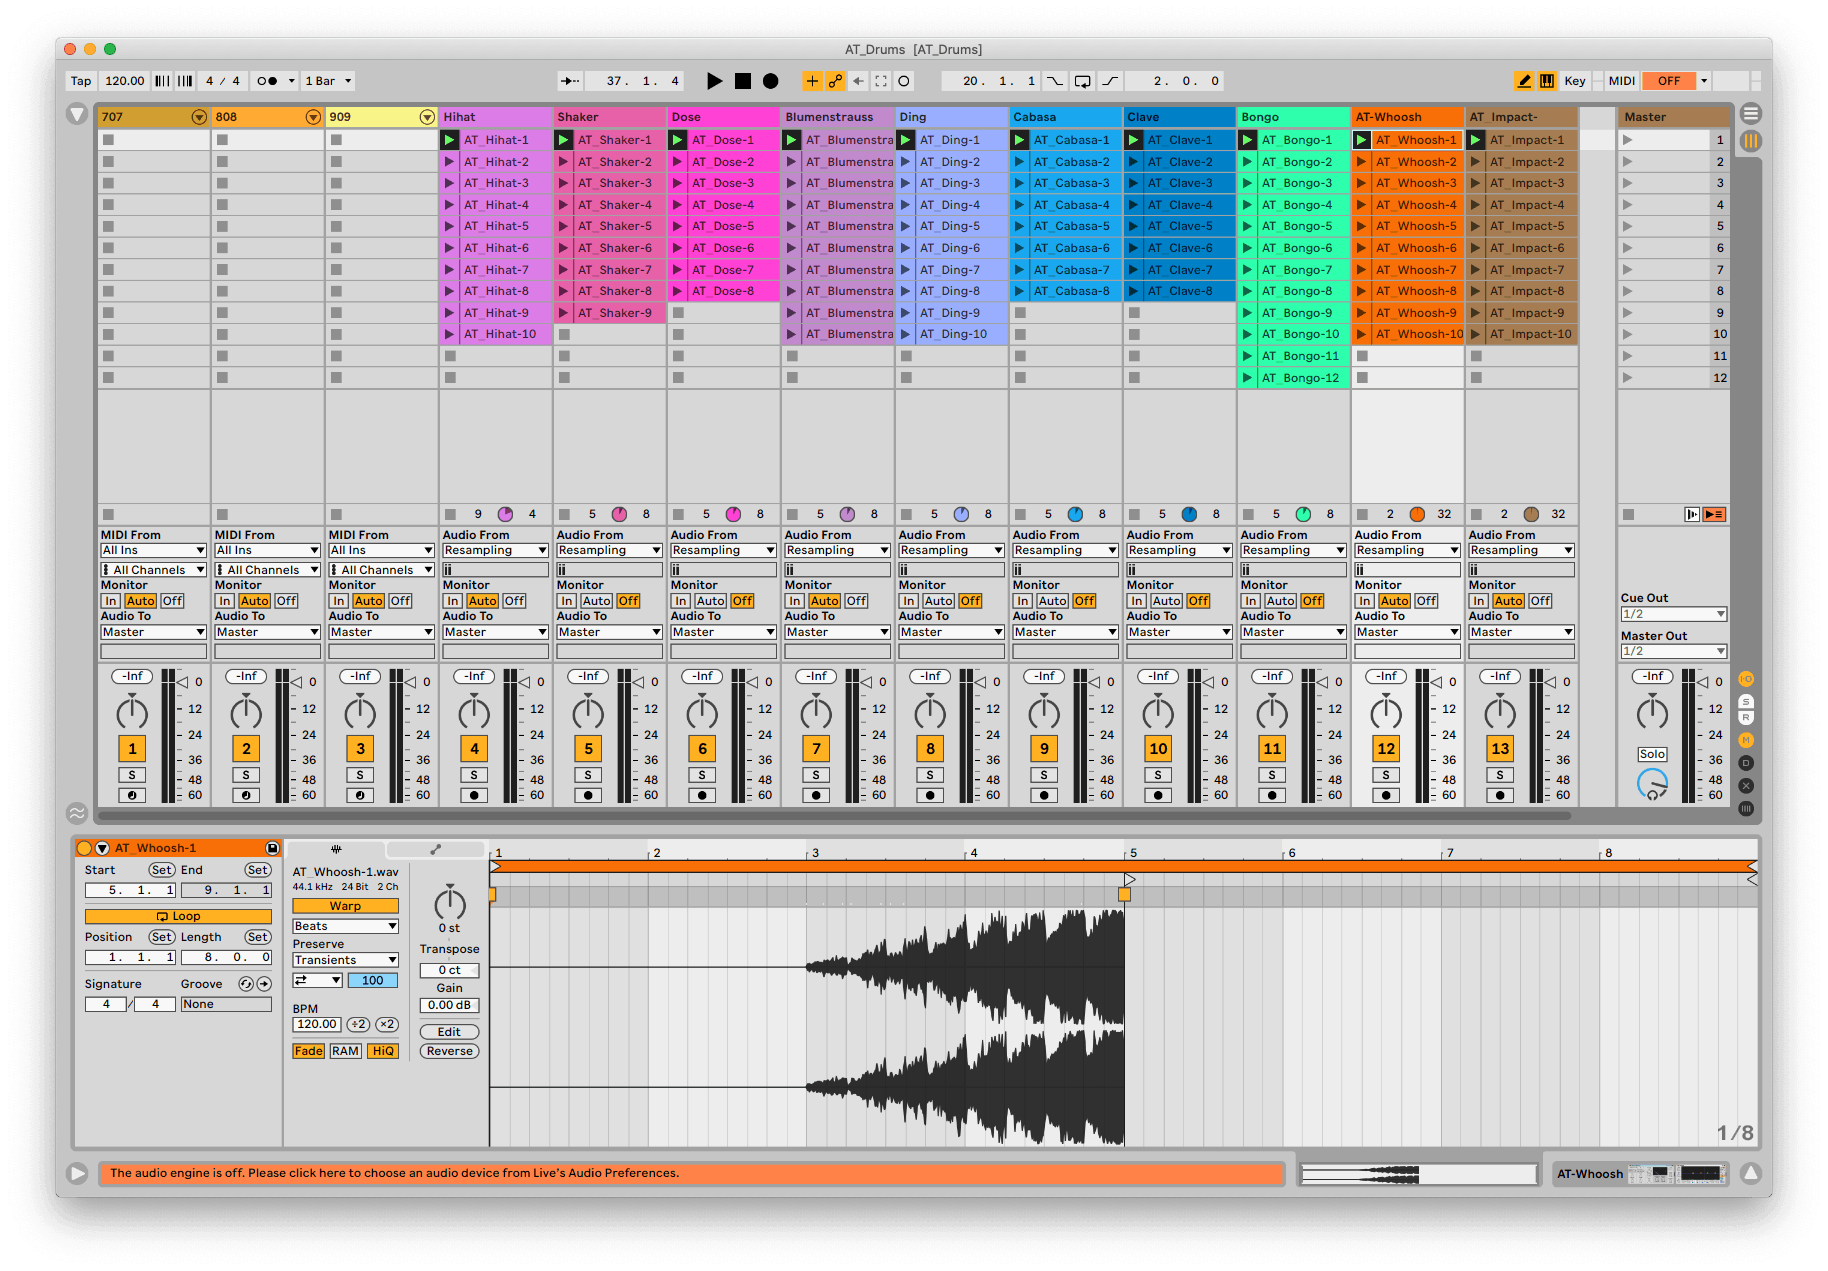The height and width of the screenshot is (1271, 1828).
Task: Click the Reverse button for the sample
Action: pyautogui.click(x=449, y=1051)
